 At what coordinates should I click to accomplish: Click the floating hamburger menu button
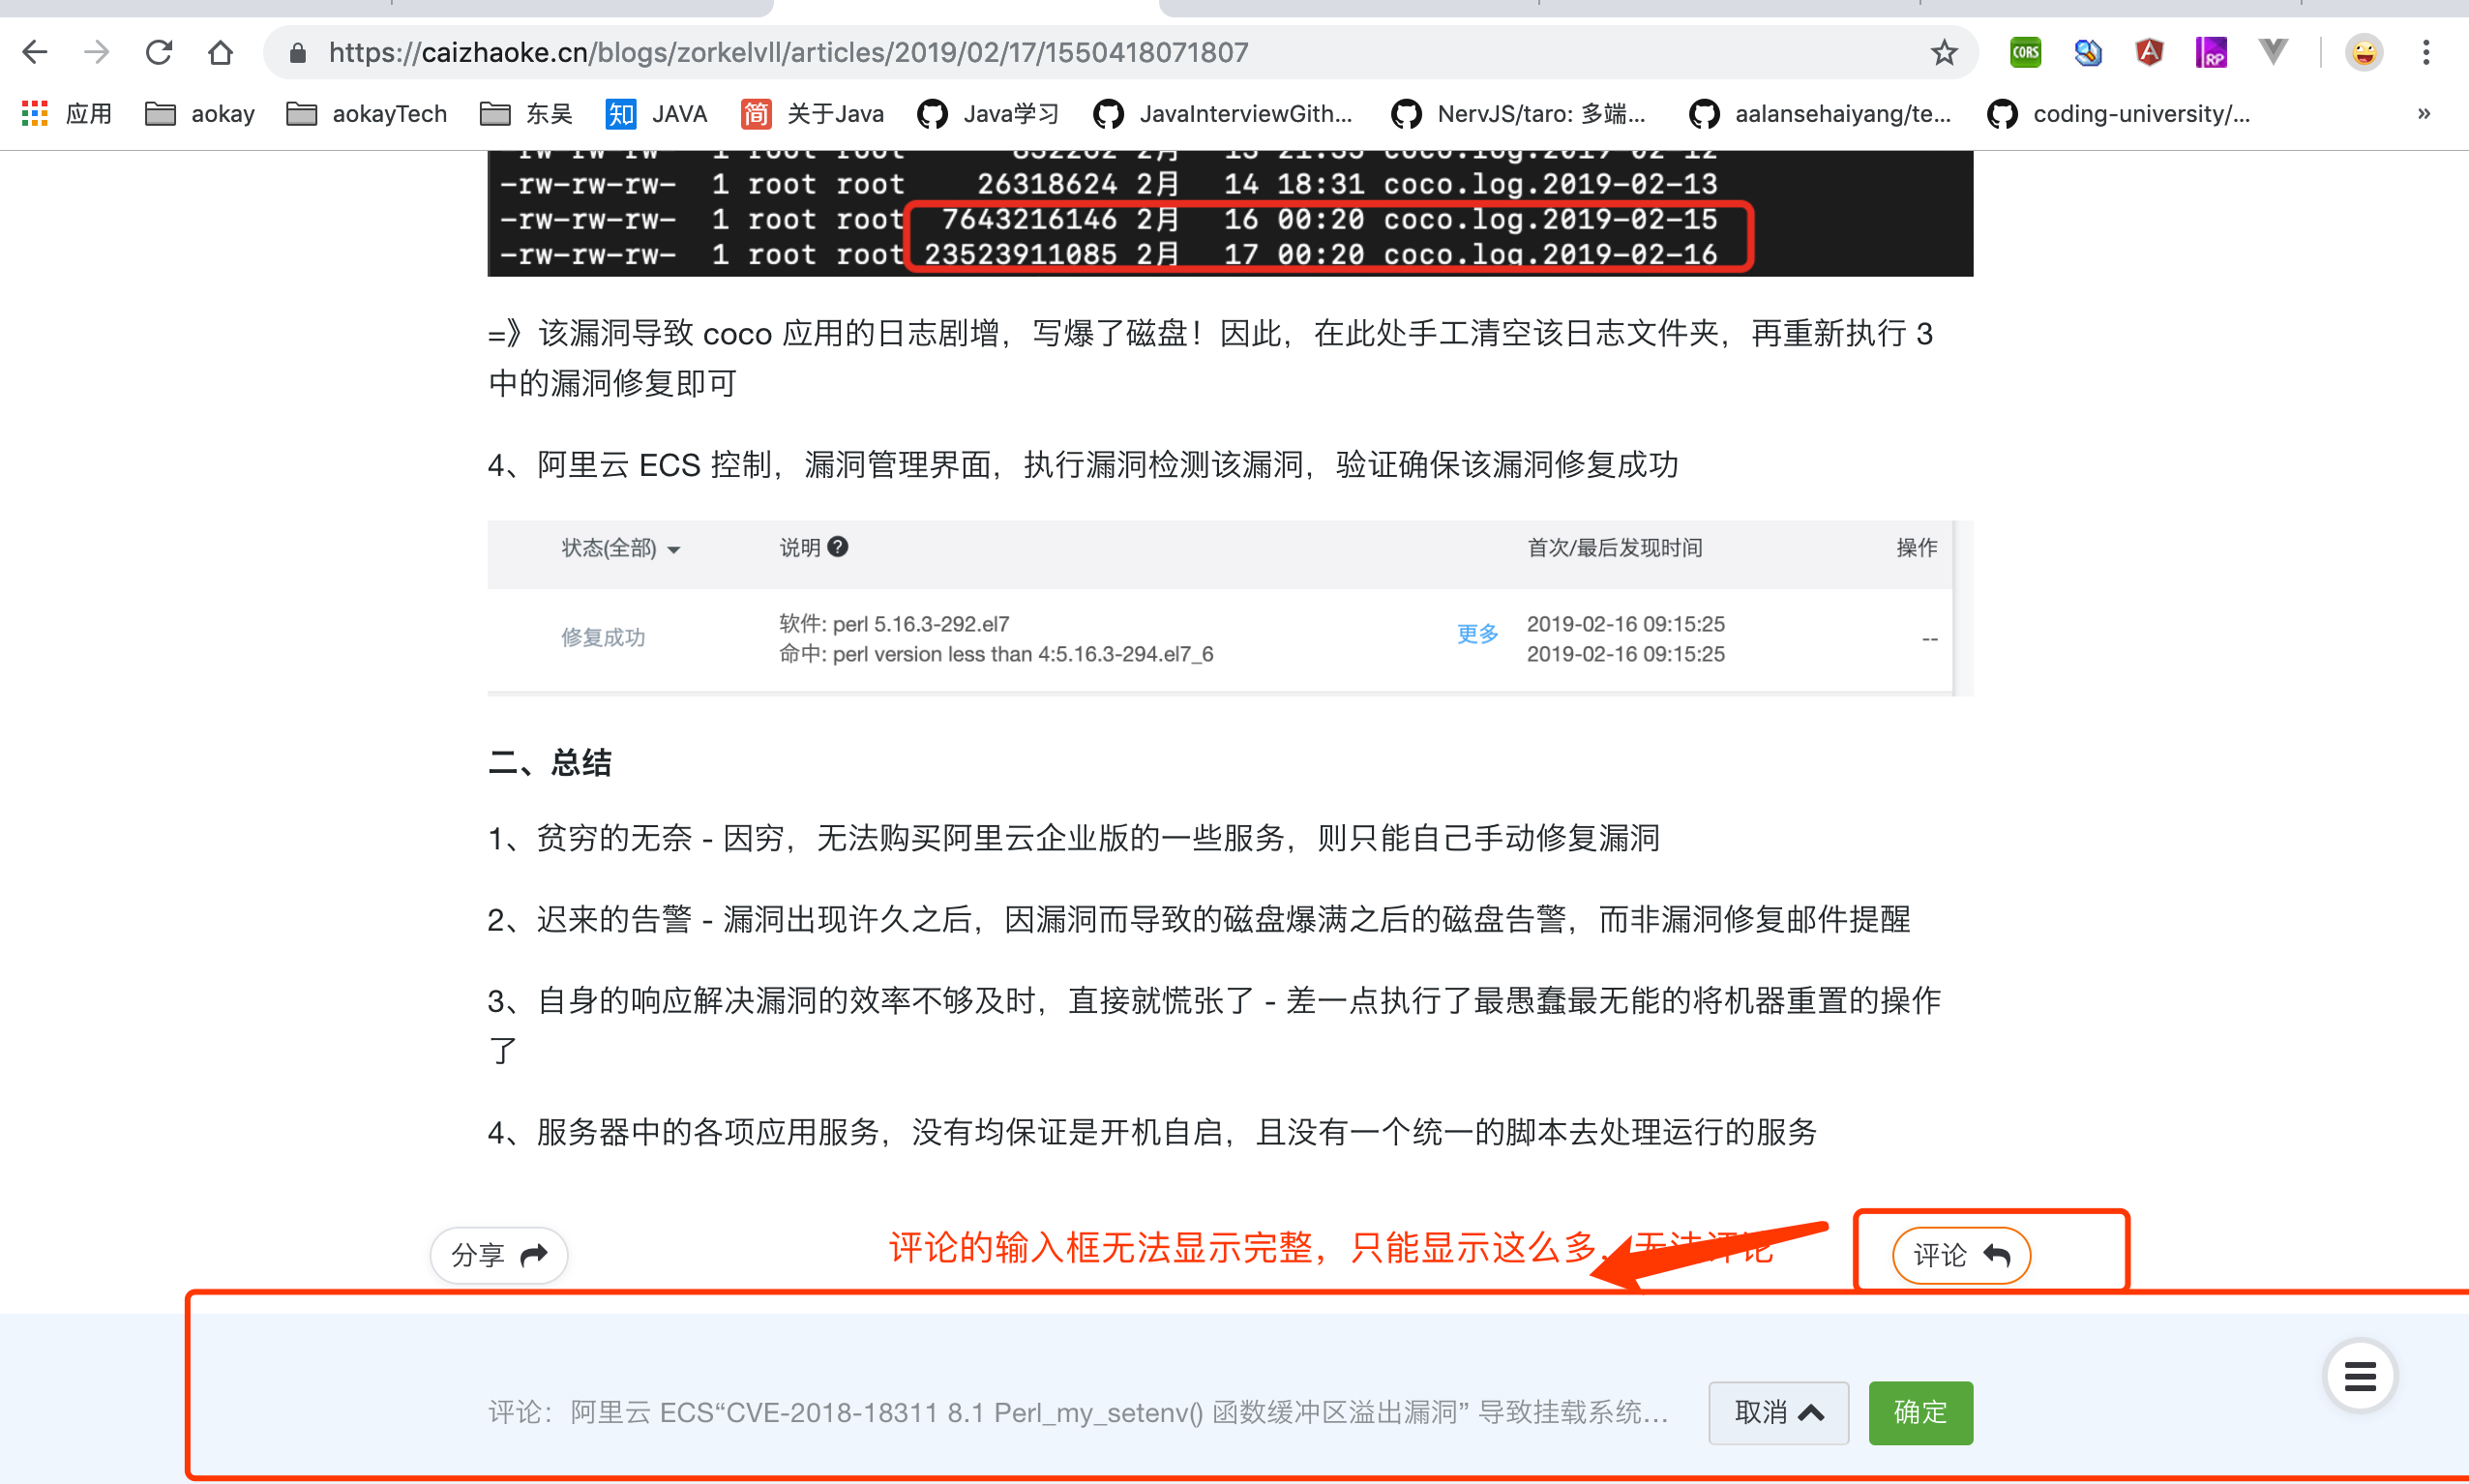pyautogui.click(x=2359, y=1376)
